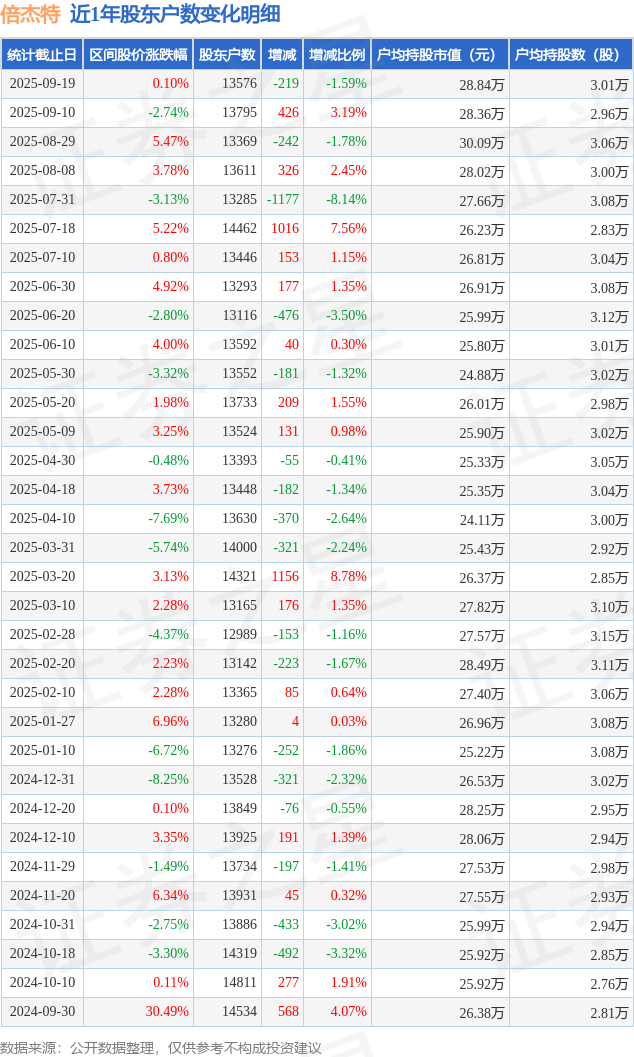Click the 8.78% change ratio cell
The width and height of the screenshot is (634, 1057).
(349, 577)
